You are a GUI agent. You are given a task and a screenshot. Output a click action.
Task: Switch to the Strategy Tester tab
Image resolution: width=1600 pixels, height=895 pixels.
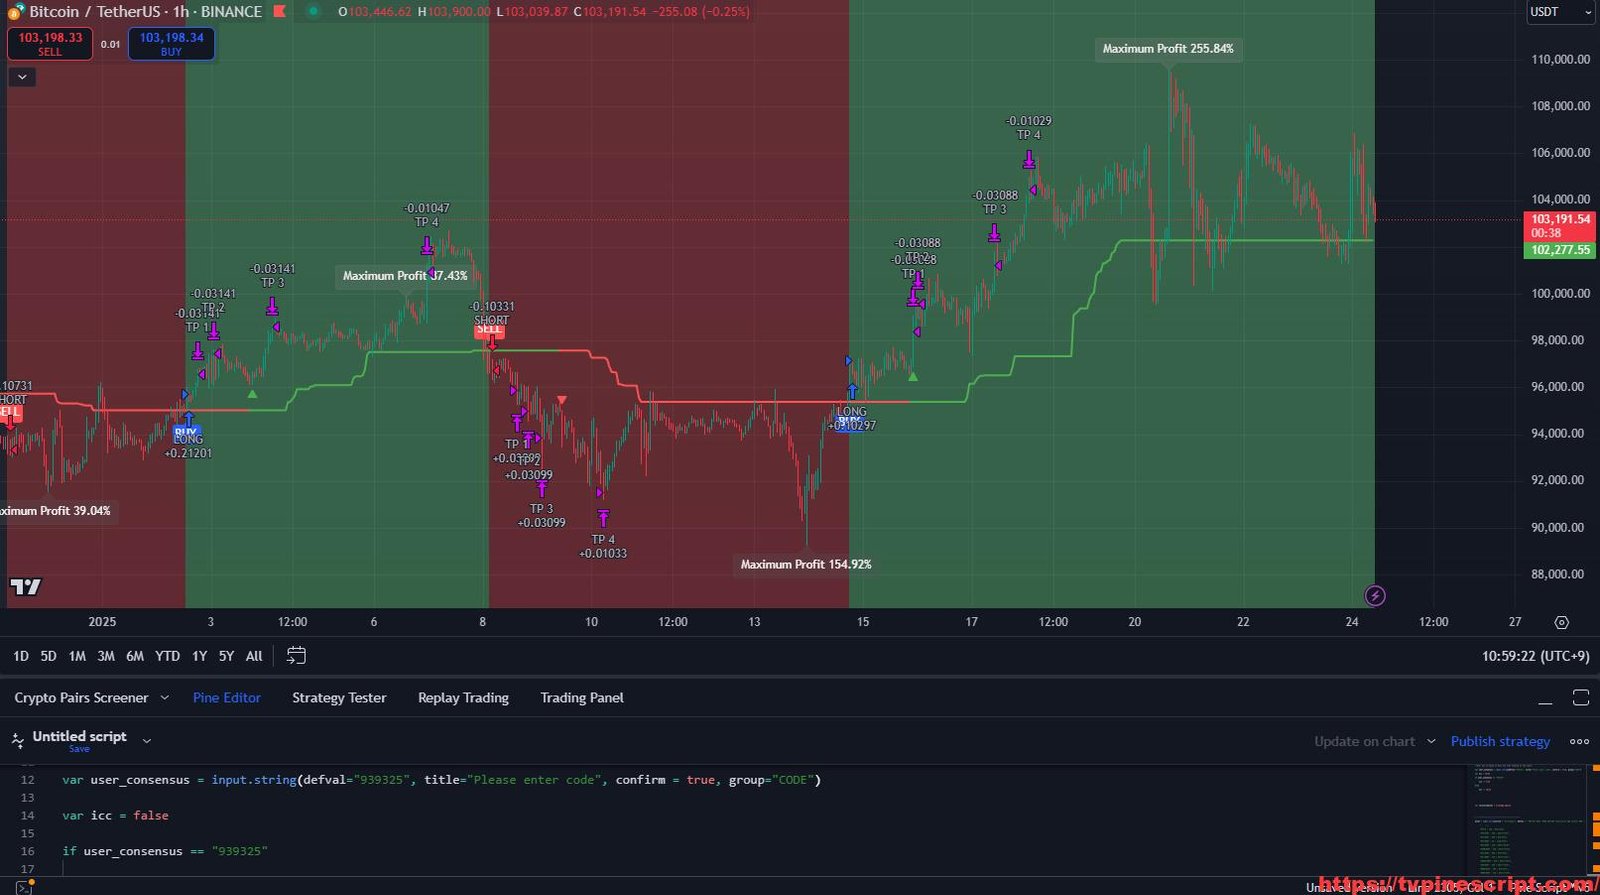click(339, 698)
